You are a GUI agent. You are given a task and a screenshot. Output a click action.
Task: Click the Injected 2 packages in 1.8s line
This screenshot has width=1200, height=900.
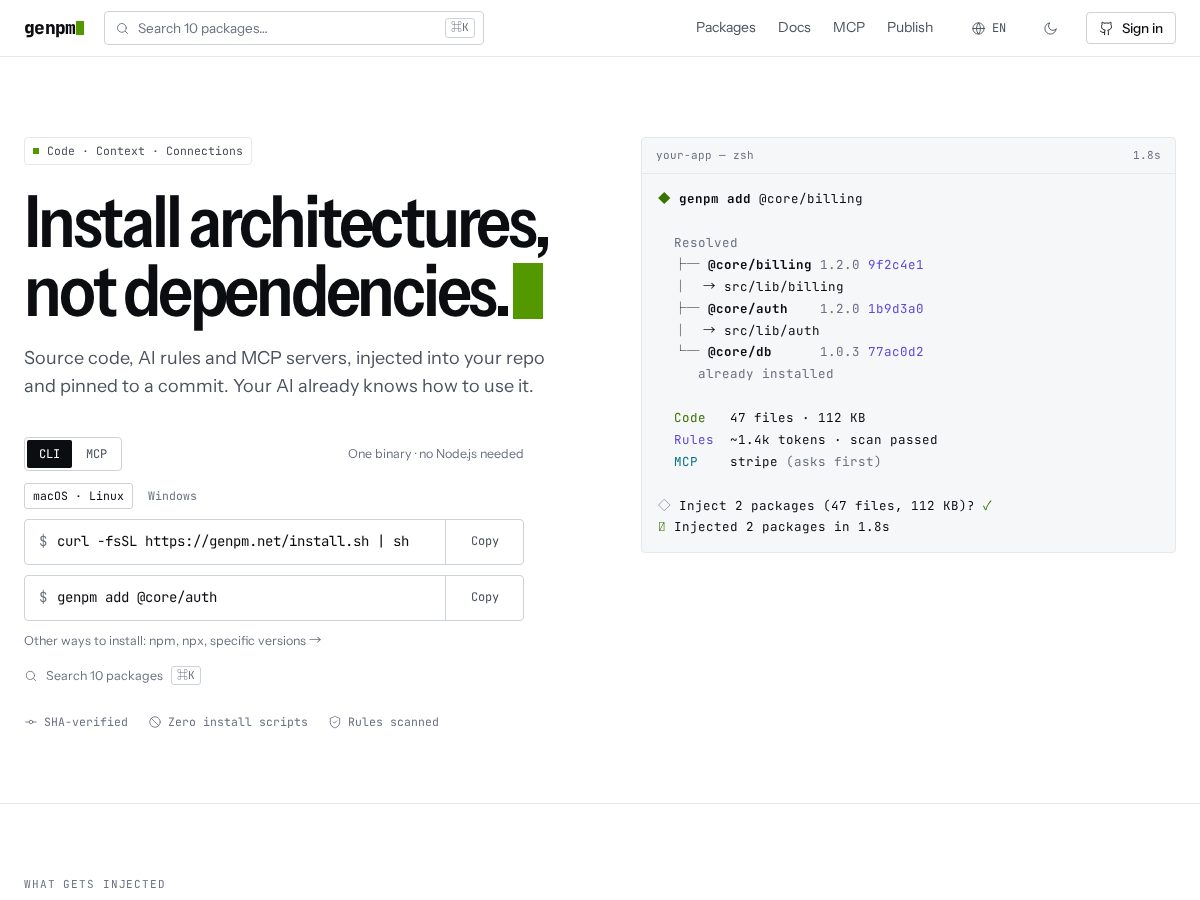coord(774,527)
